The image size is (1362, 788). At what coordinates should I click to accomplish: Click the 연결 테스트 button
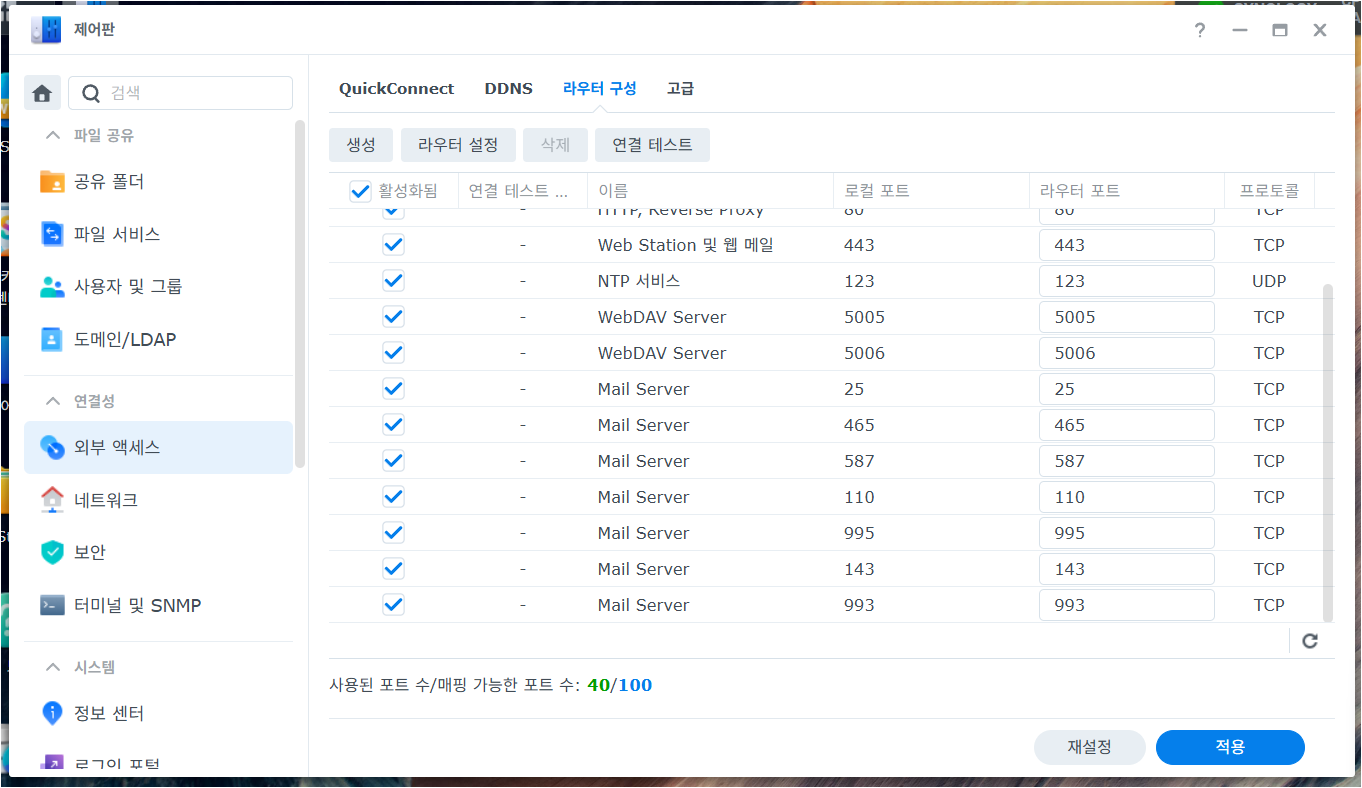(x=652, y=145)
